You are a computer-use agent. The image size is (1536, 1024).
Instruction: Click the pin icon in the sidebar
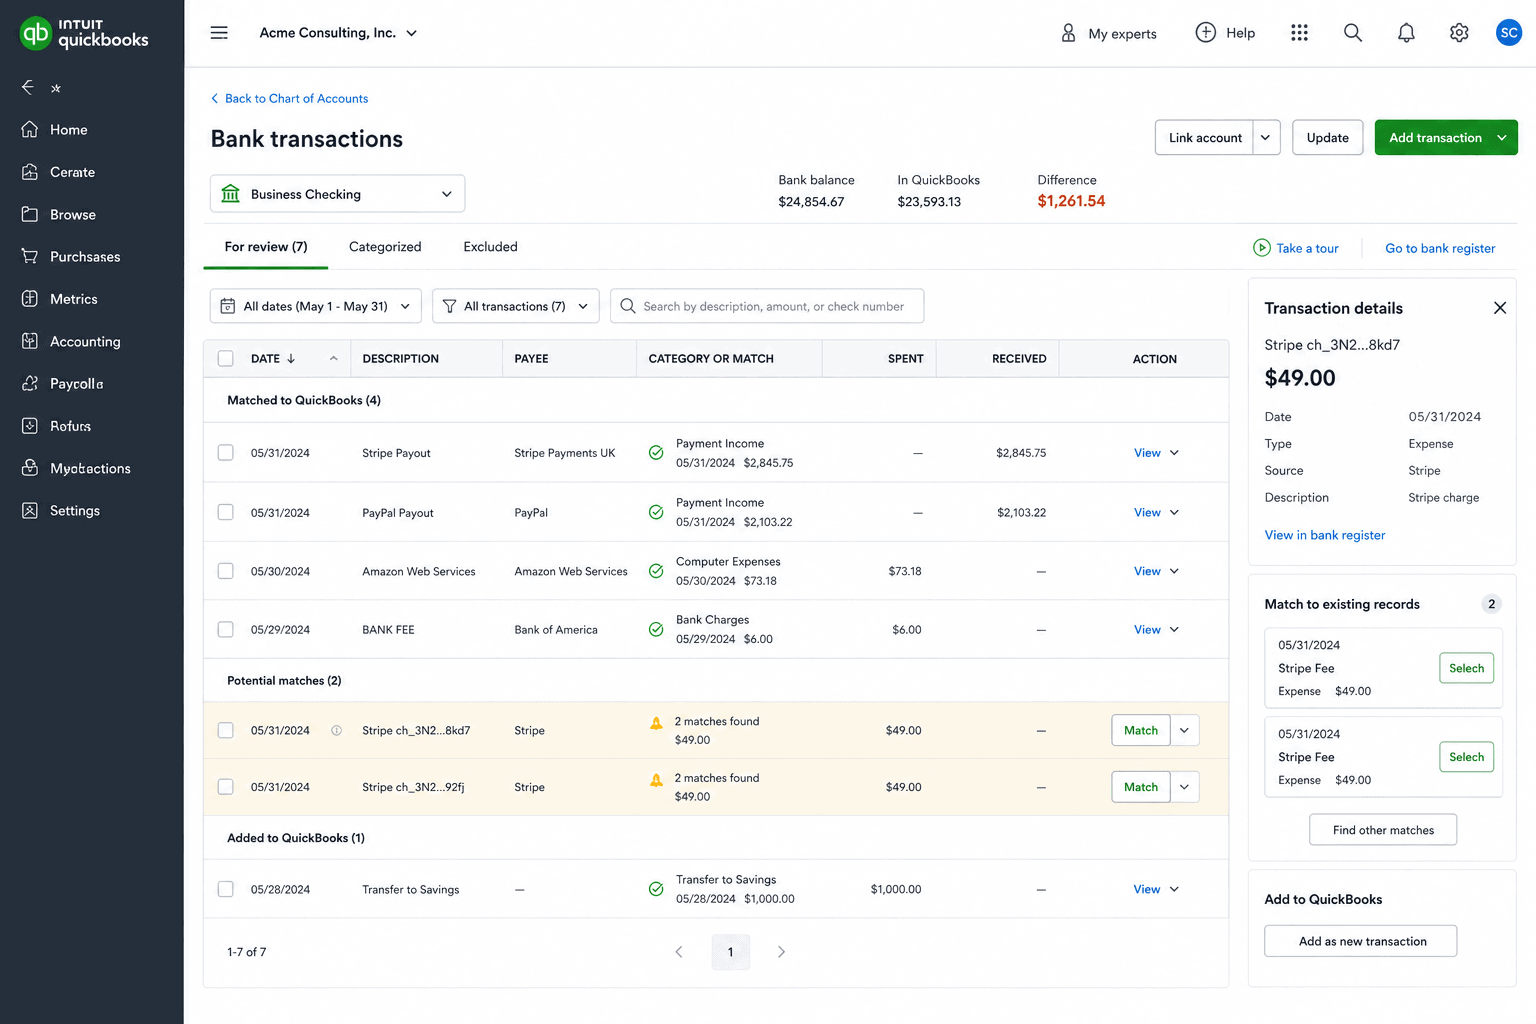click(x=56, y=88)
